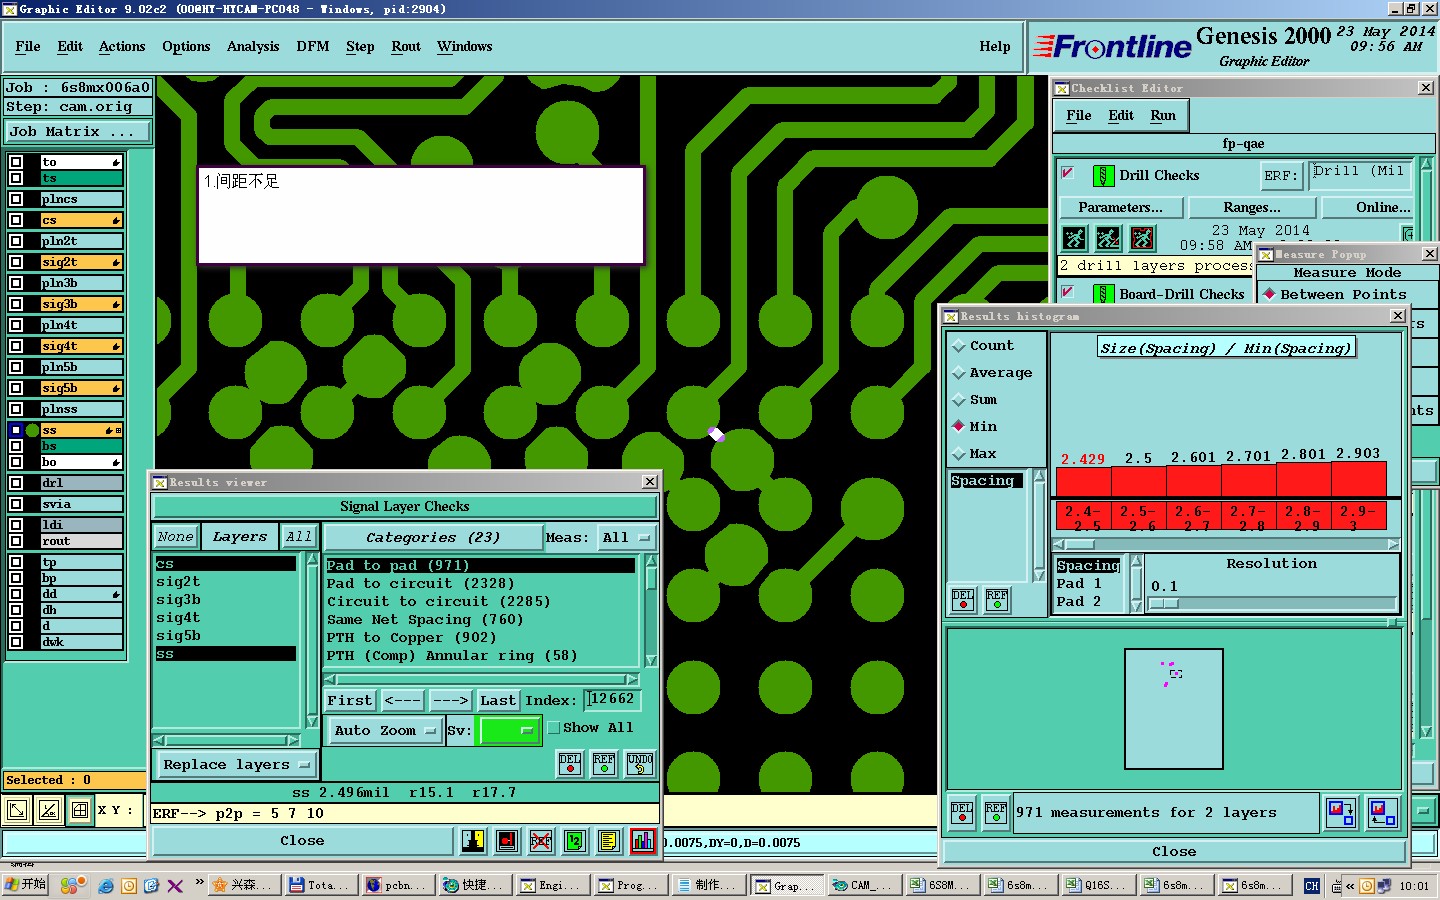Click the green Board-Drill Checks icon
This screenshot has width=1440, height=900.
[1103, 294]
